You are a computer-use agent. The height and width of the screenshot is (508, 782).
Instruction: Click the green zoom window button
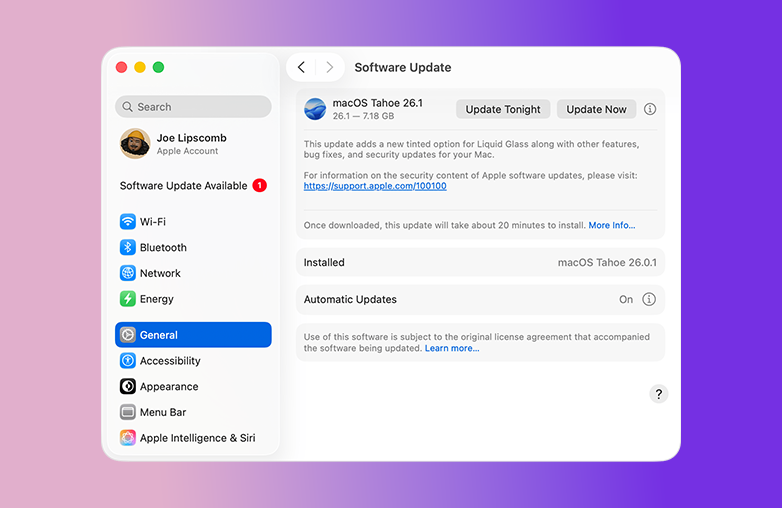pyautogui.click(x=159, y=67)
